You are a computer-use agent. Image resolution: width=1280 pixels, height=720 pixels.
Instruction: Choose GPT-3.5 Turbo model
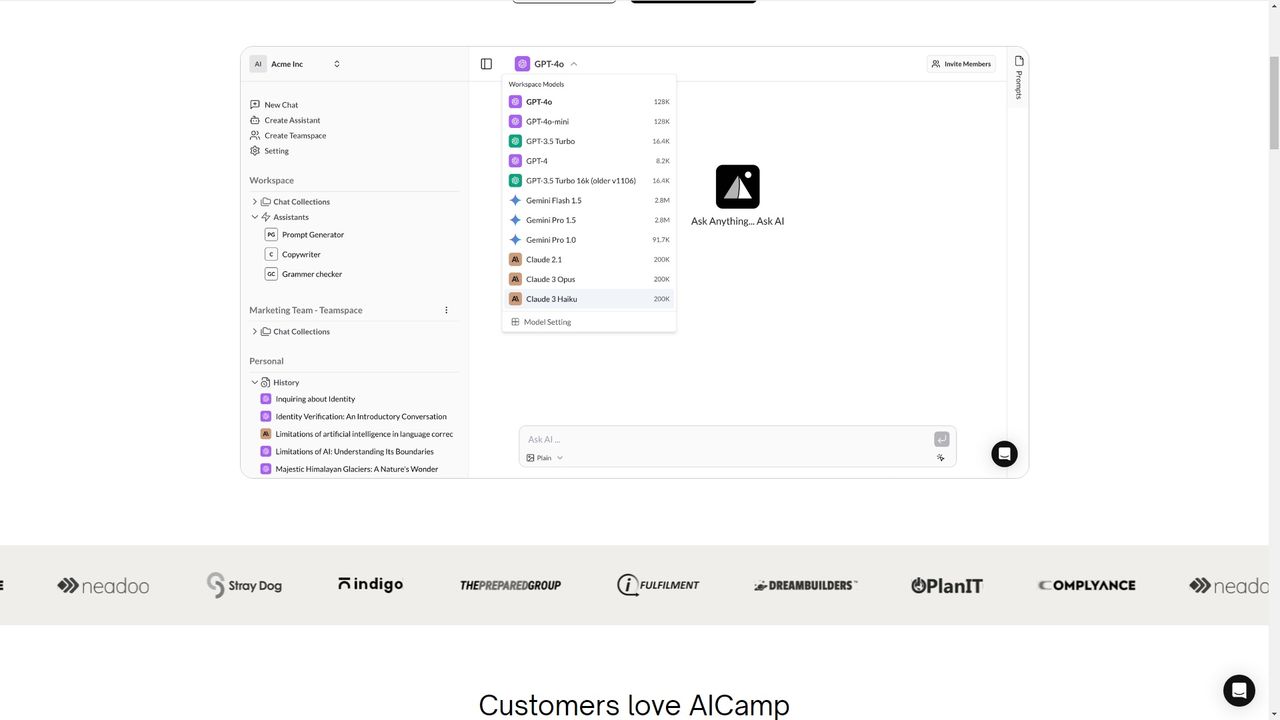pos(589,141)
